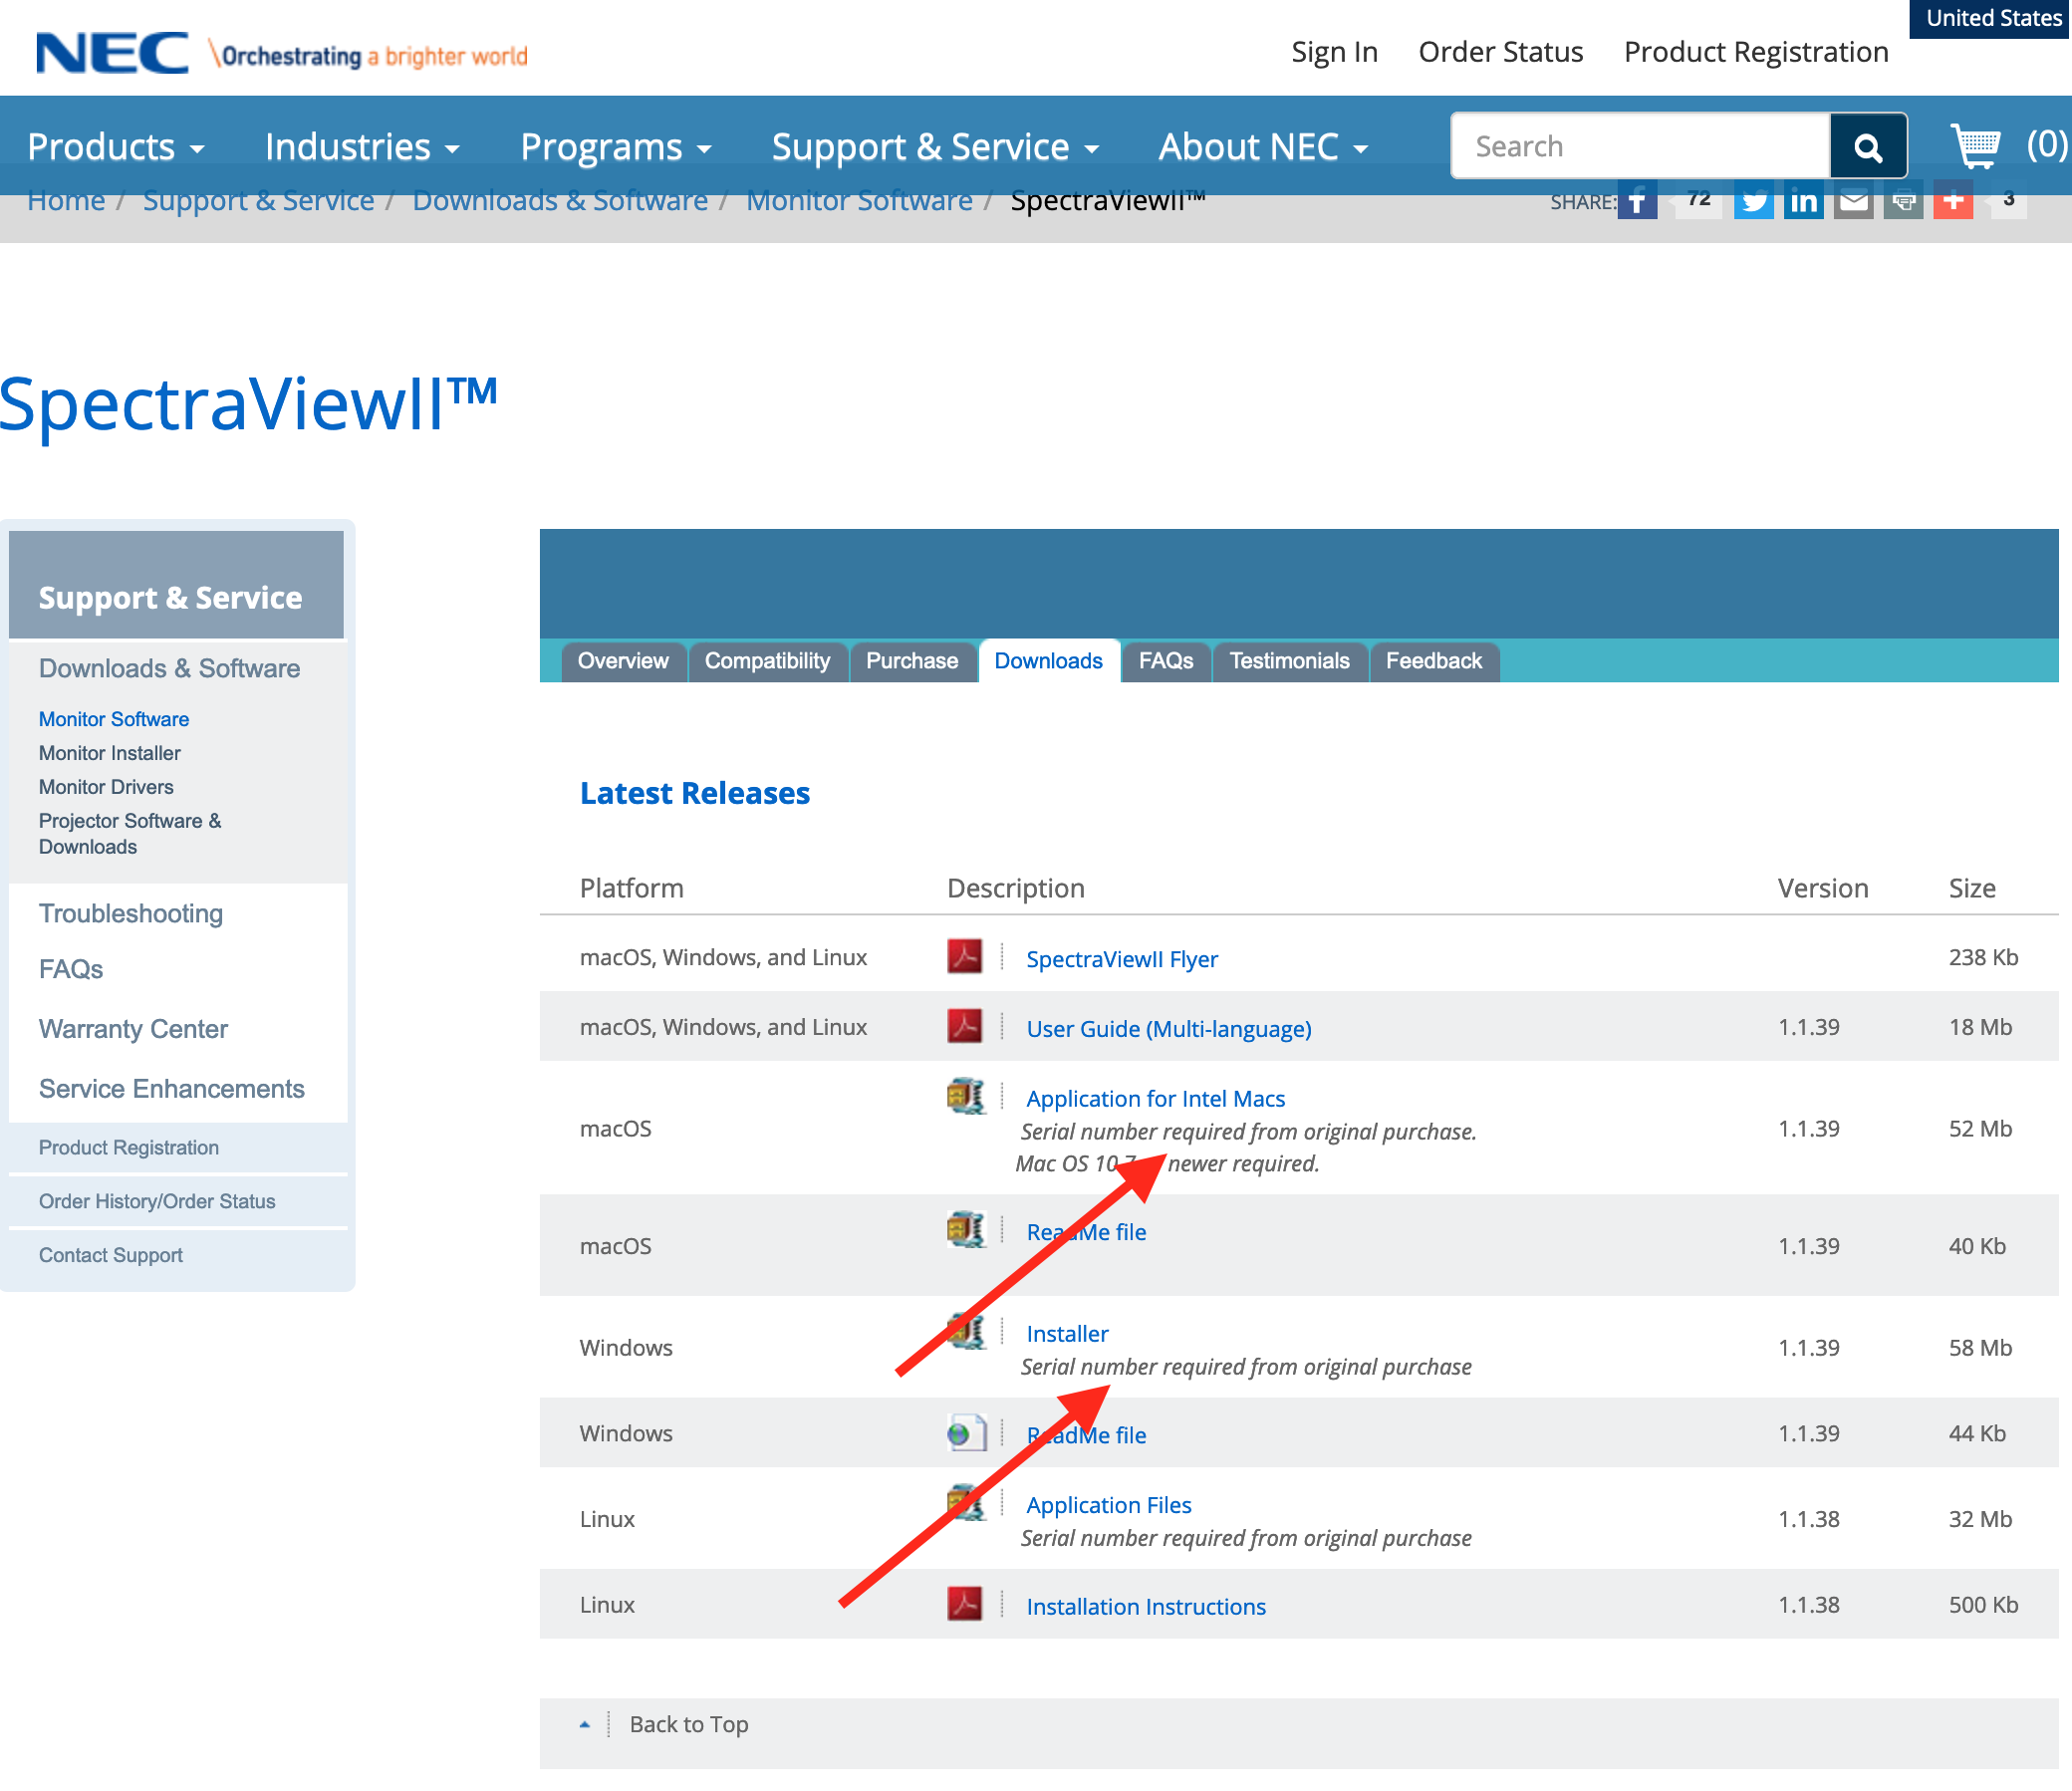Switch to the Compatibility tab
The width and height of the screenshot is (2072, 1791).
767,661
